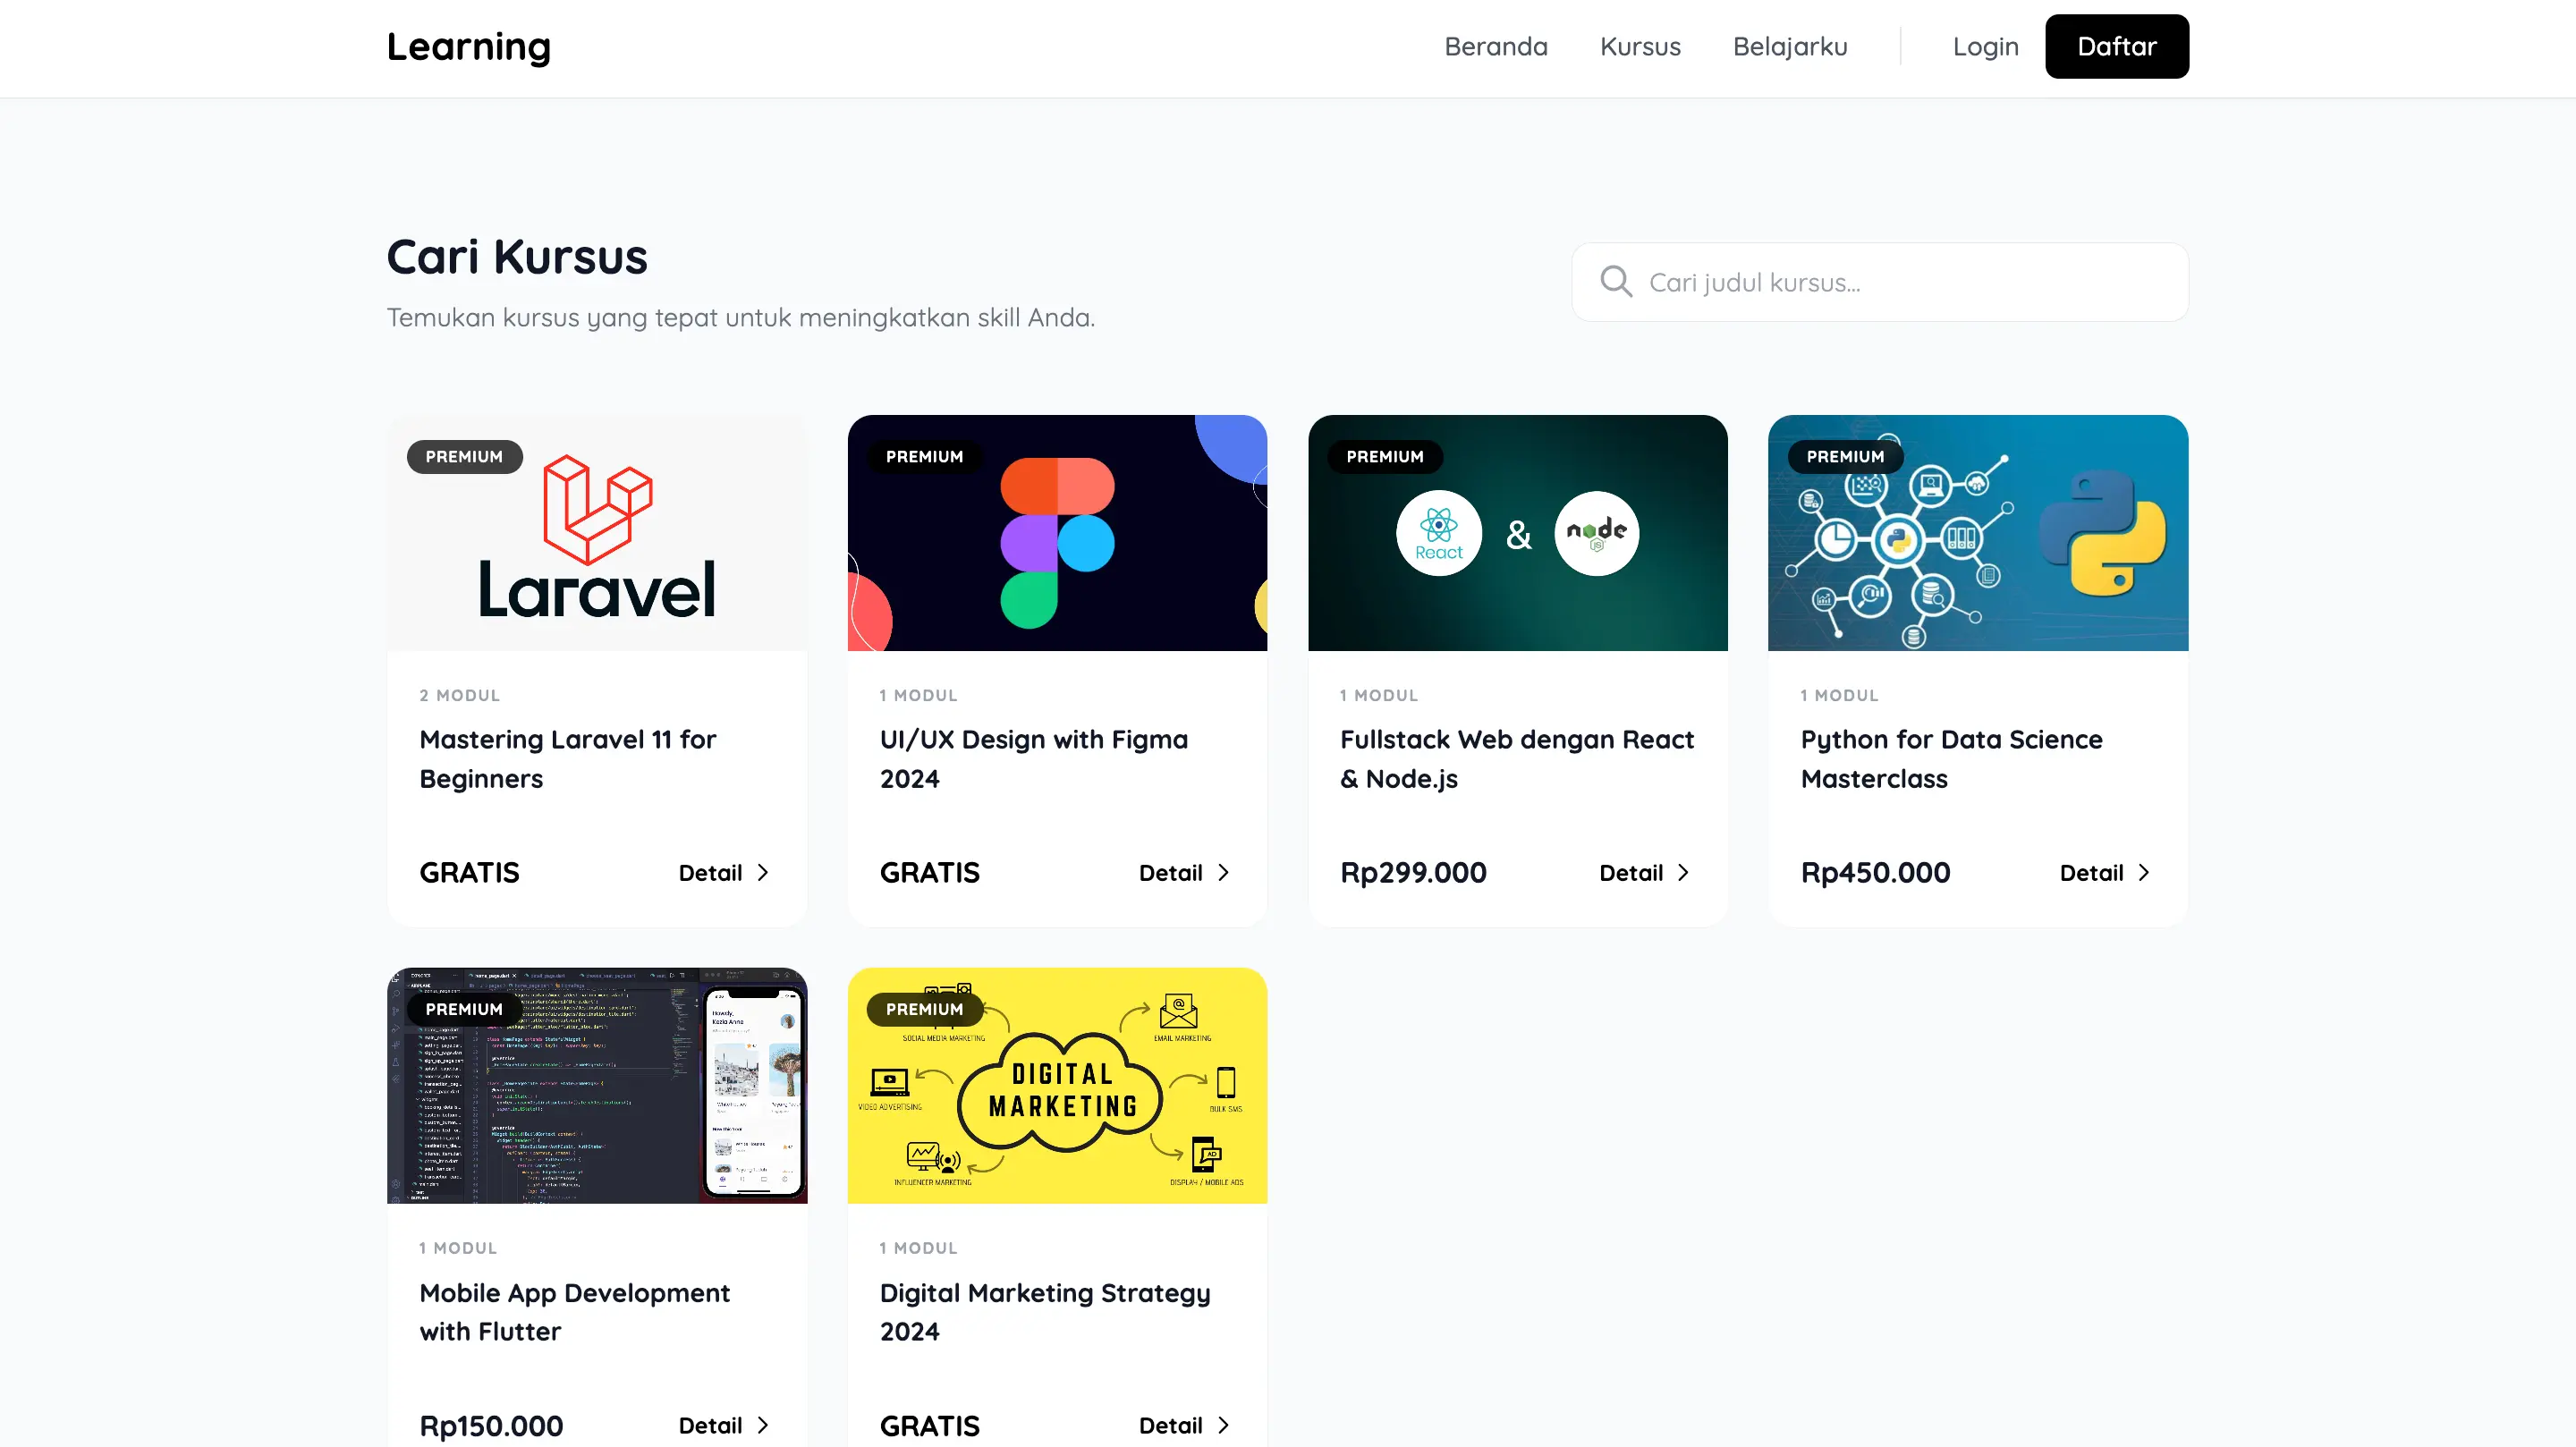Viewport: 2576px width, 1447px height.
Task: Open Detail chevron for UI/UX Design Figma
Action: click(1223, 873)
